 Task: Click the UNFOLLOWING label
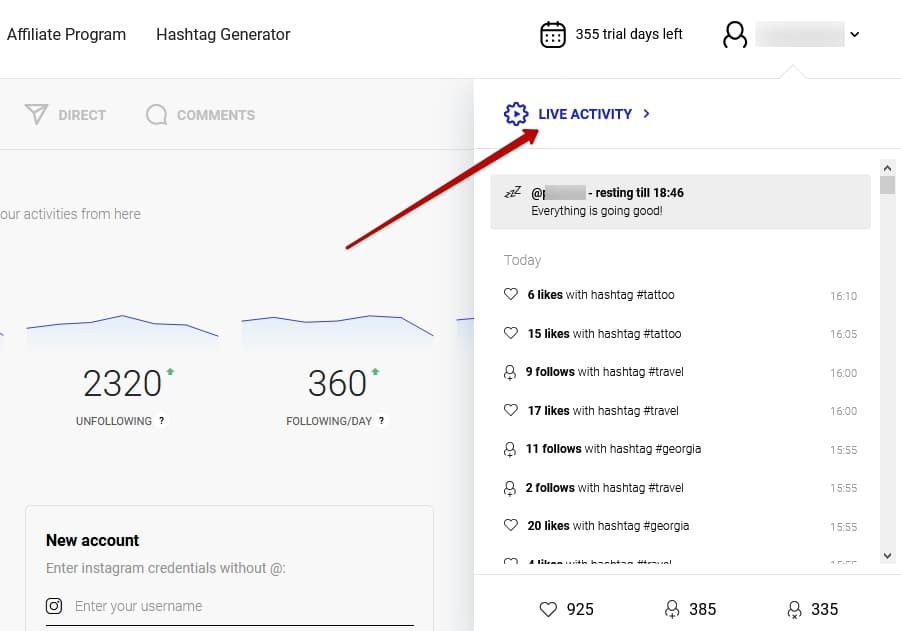(114, 421)
